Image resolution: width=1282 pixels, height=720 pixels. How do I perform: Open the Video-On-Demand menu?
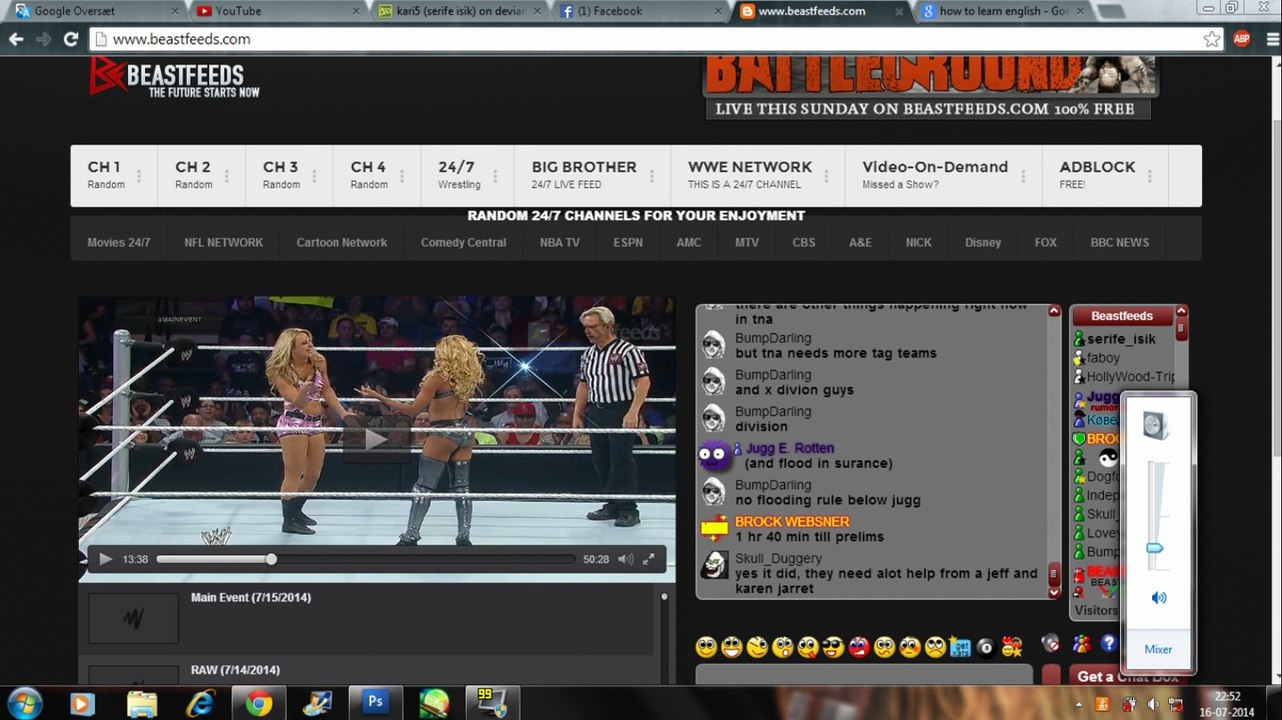943,175
